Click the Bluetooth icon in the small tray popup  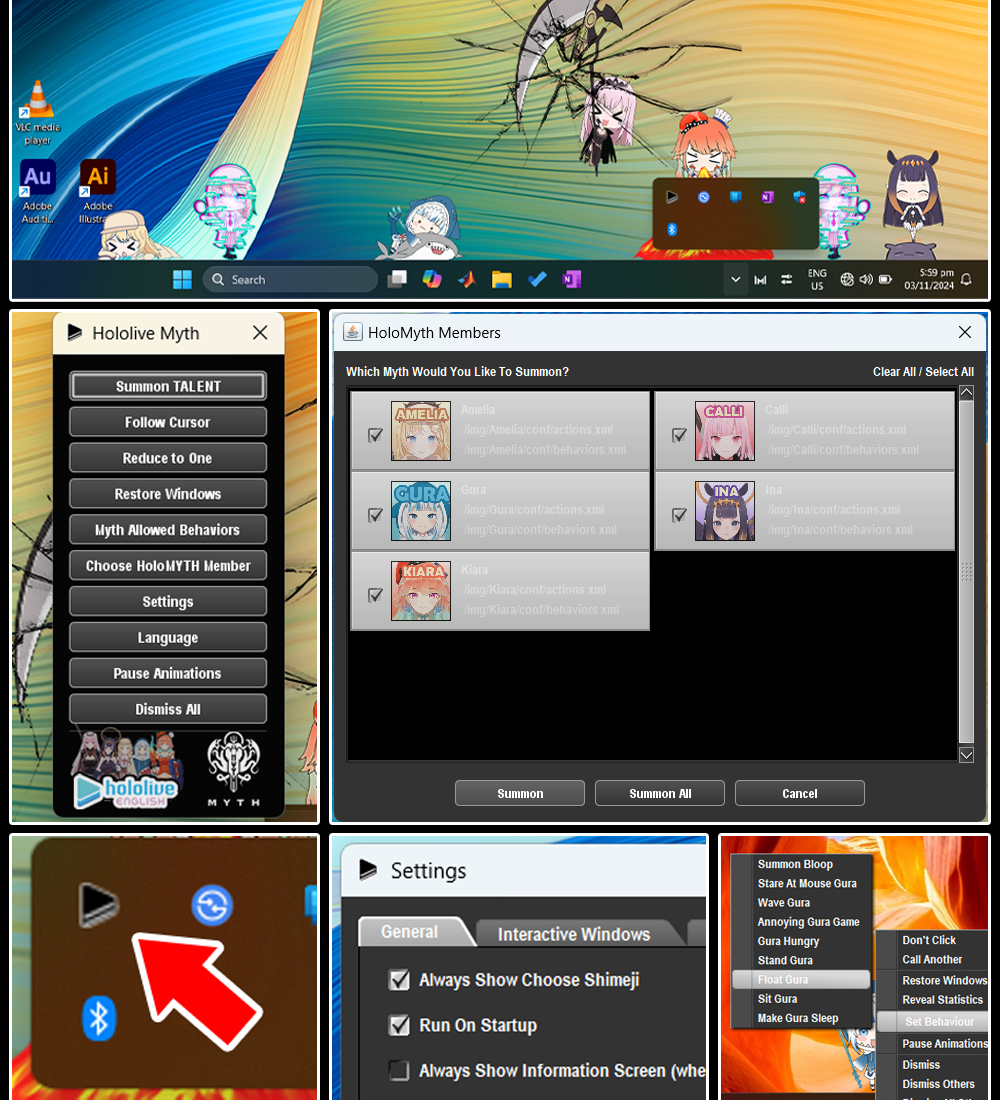[672, 229]
